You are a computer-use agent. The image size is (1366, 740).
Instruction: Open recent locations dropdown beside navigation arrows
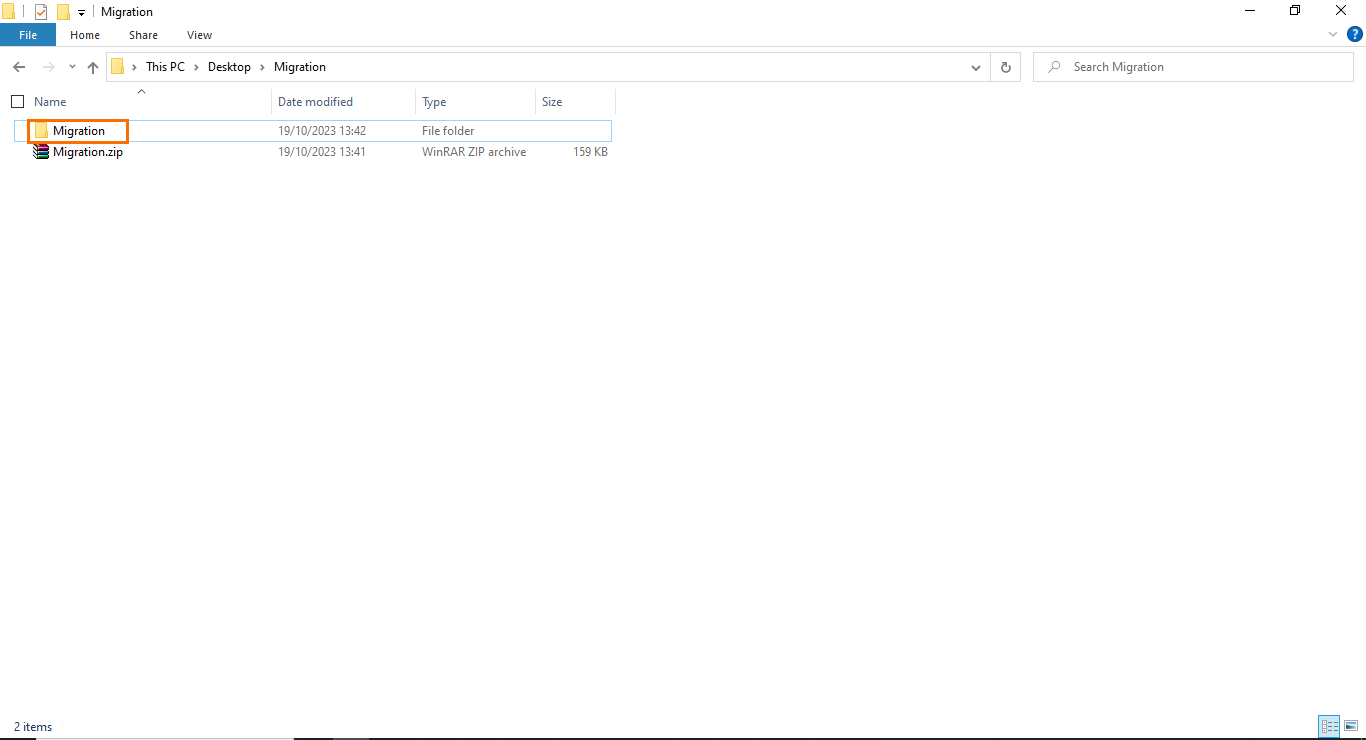(x=71, y=66)
